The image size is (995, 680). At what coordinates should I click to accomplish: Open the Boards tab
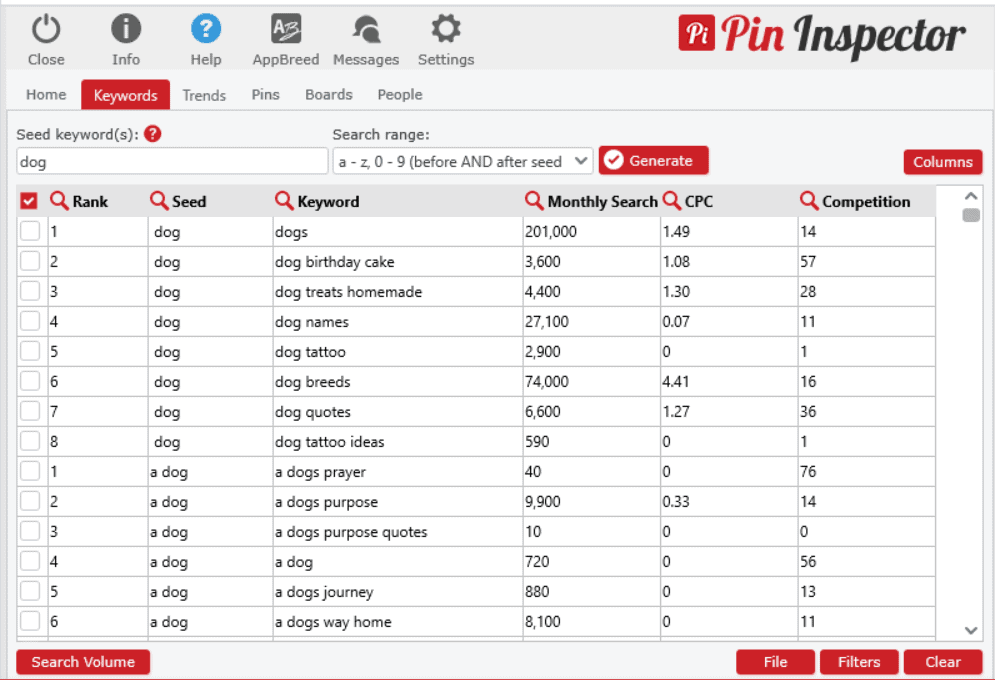328,95
